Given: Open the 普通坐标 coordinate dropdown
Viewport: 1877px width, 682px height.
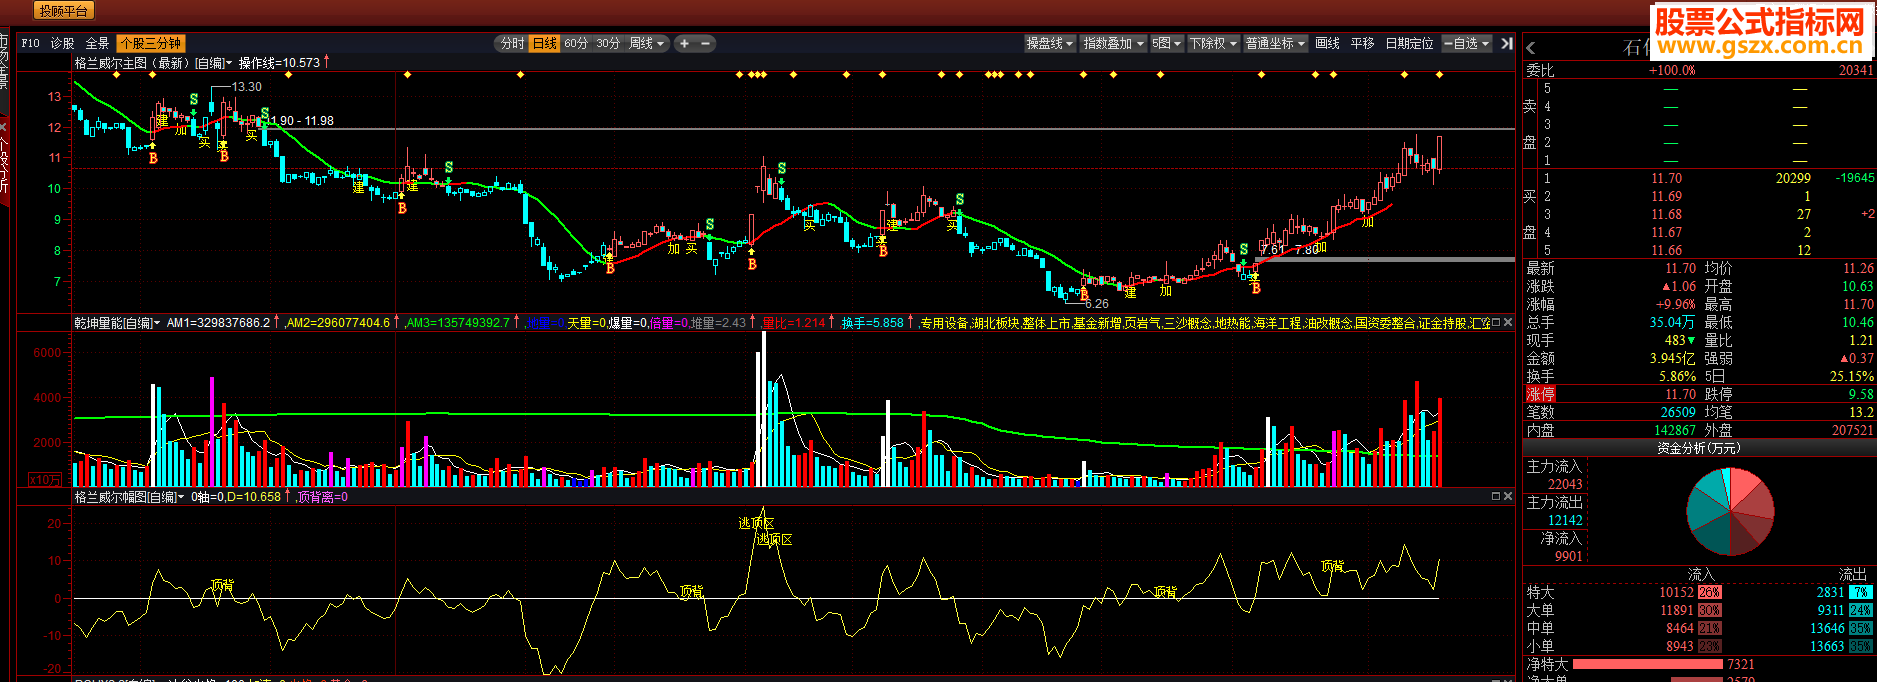Looking at the screenshot, I should 1276,43.
